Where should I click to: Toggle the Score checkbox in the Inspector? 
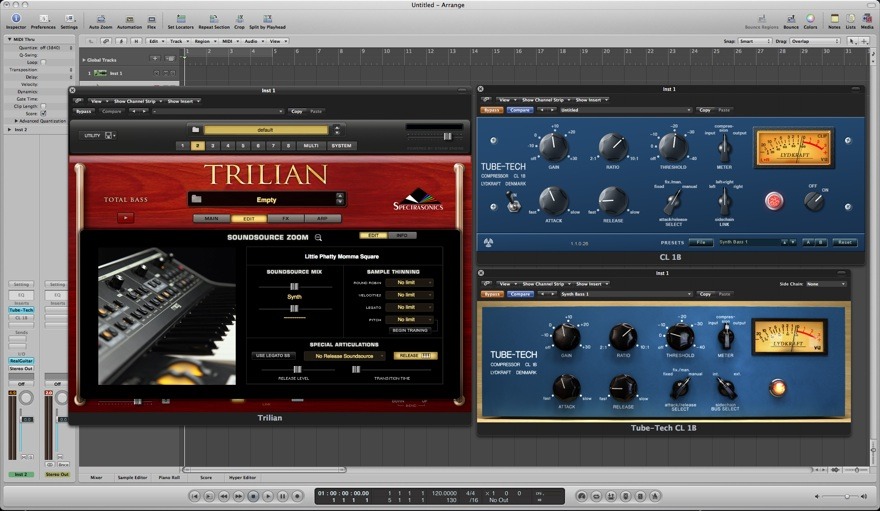pyautogui.click(x=43, y=113)
